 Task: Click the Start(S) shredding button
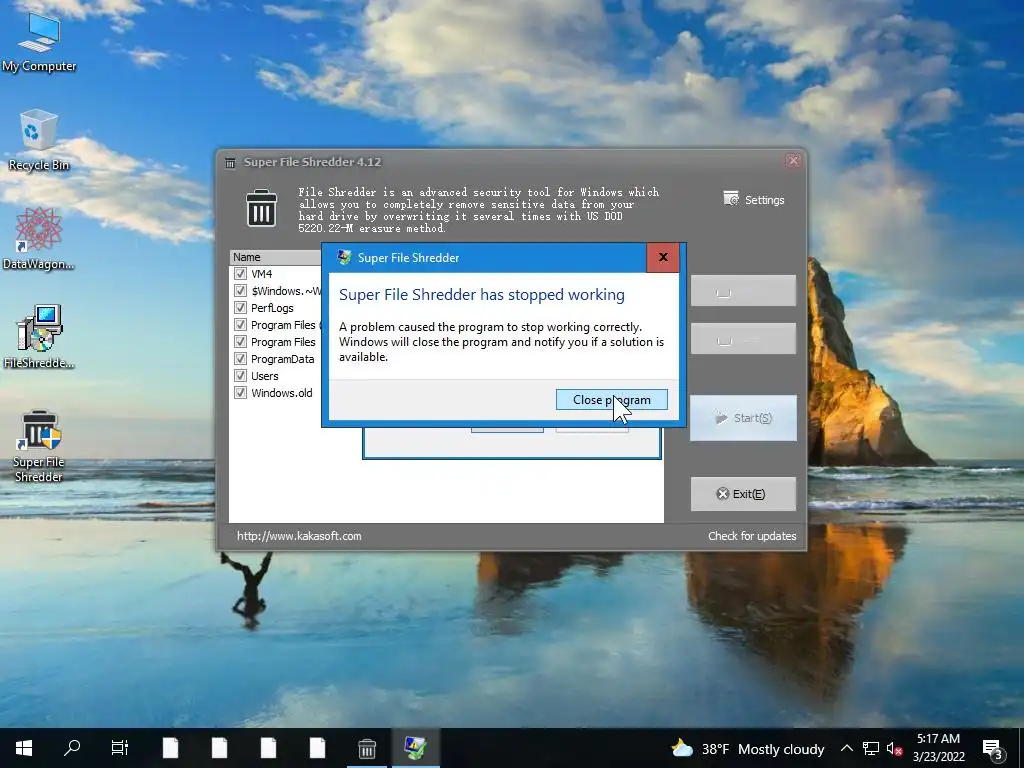(743, 418)
